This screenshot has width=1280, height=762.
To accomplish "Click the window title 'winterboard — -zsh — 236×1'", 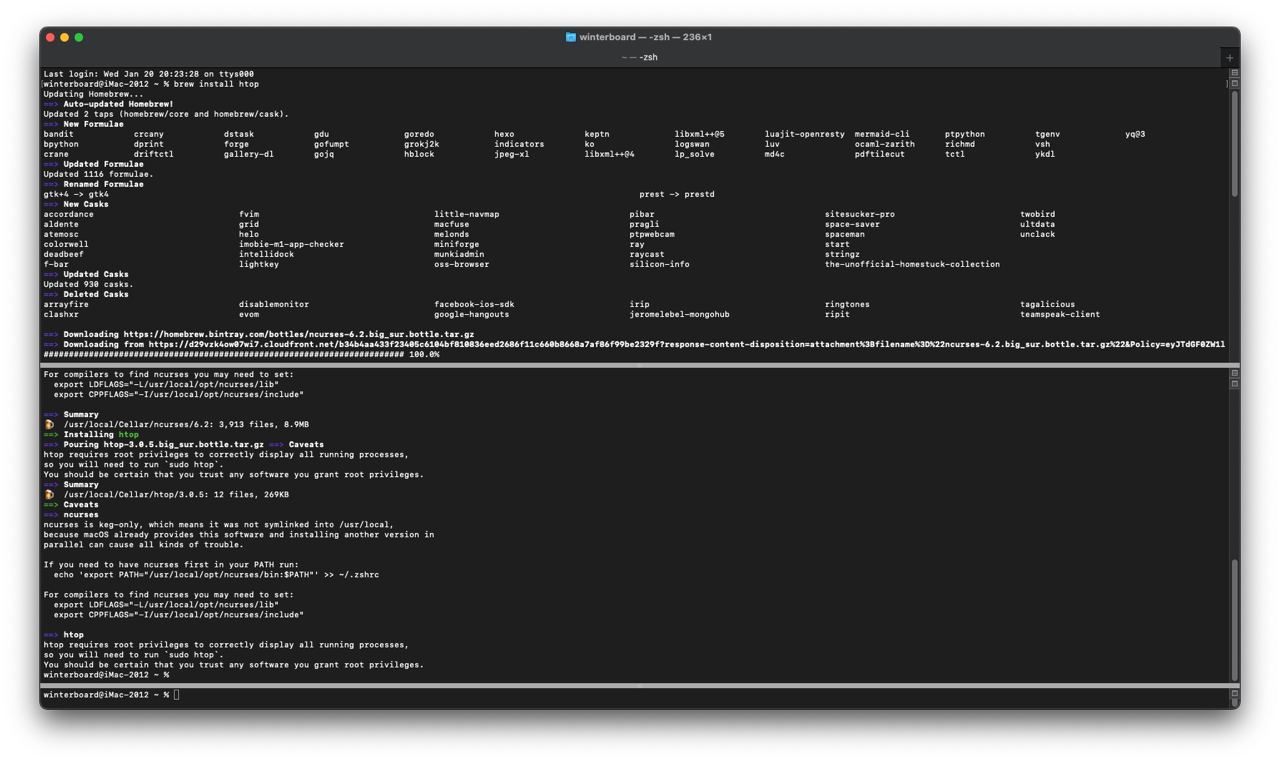I will click(646, 37).
